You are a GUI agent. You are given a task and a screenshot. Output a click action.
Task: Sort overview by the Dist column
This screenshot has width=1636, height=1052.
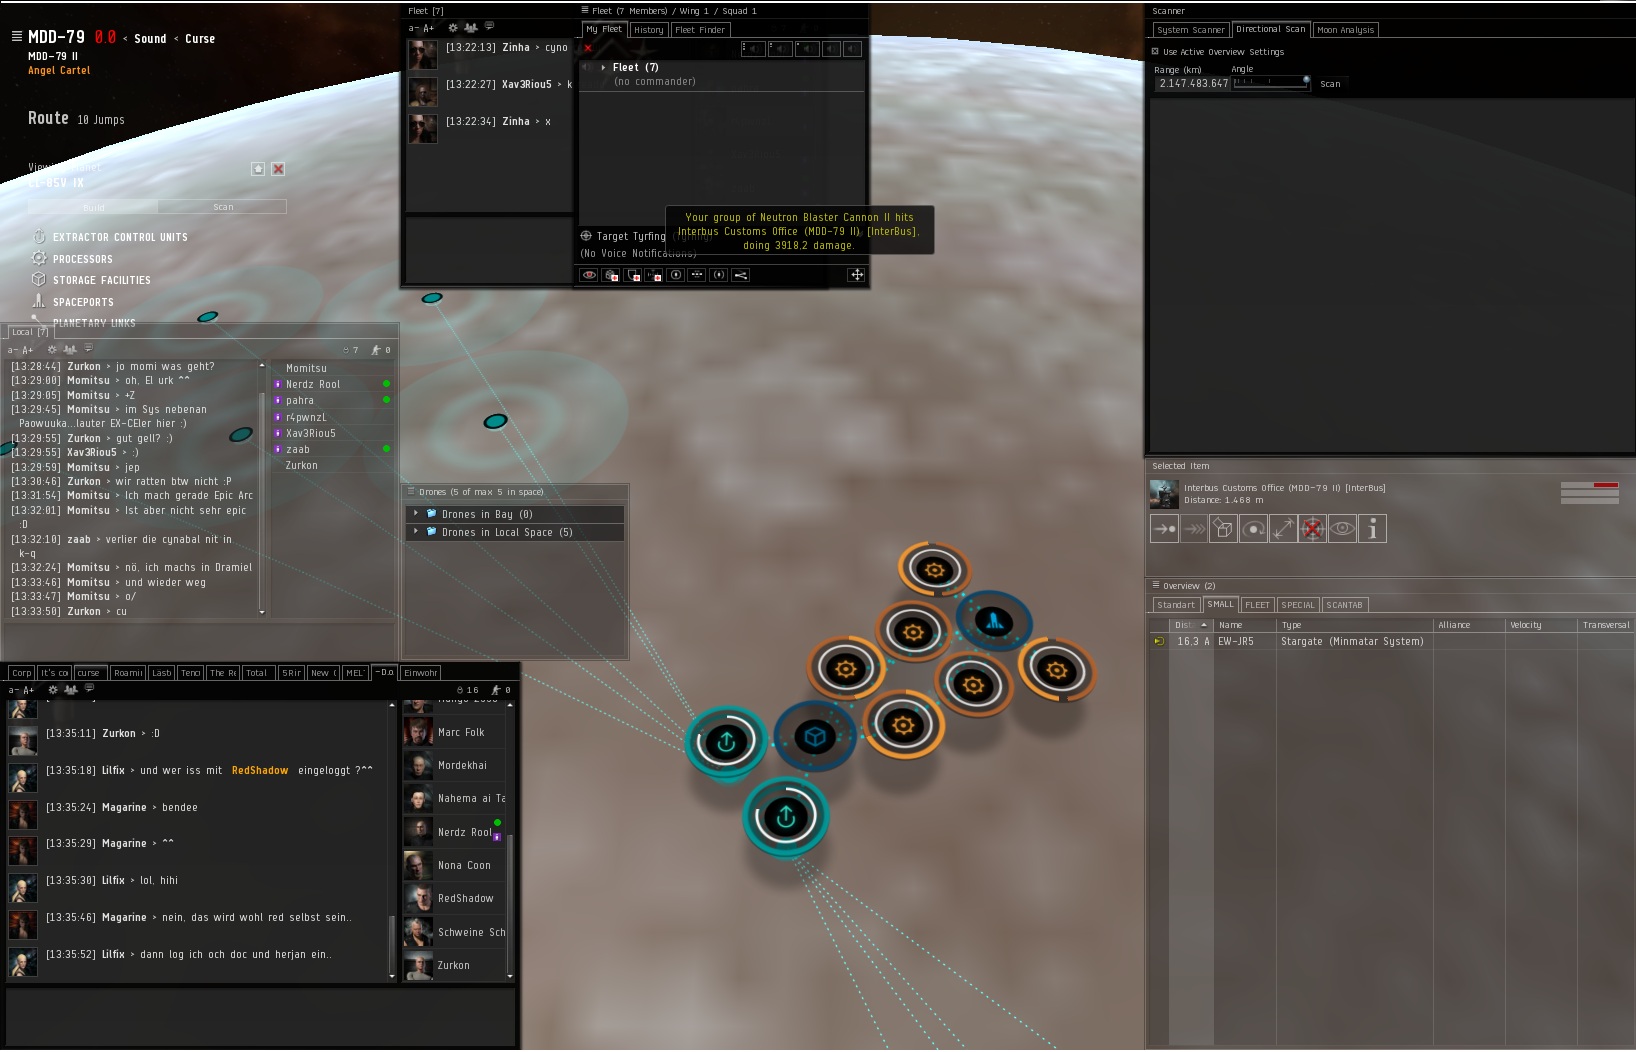point(1190,625)
